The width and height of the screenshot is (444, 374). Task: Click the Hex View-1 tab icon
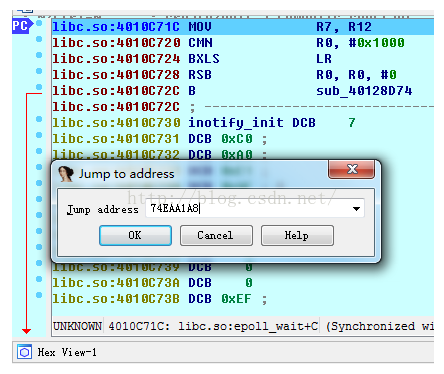pyautogui.click(x=24, y=352)
